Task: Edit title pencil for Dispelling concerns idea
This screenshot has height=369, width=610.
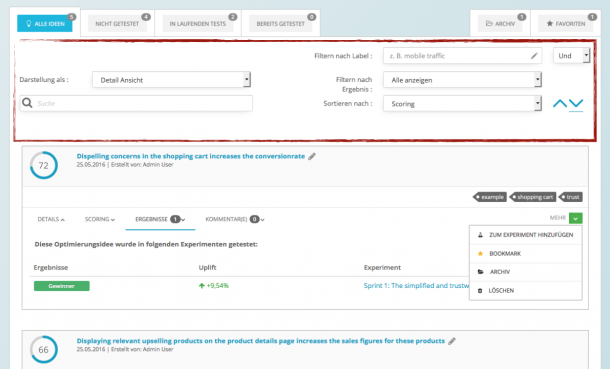Action: coord(312,156)
